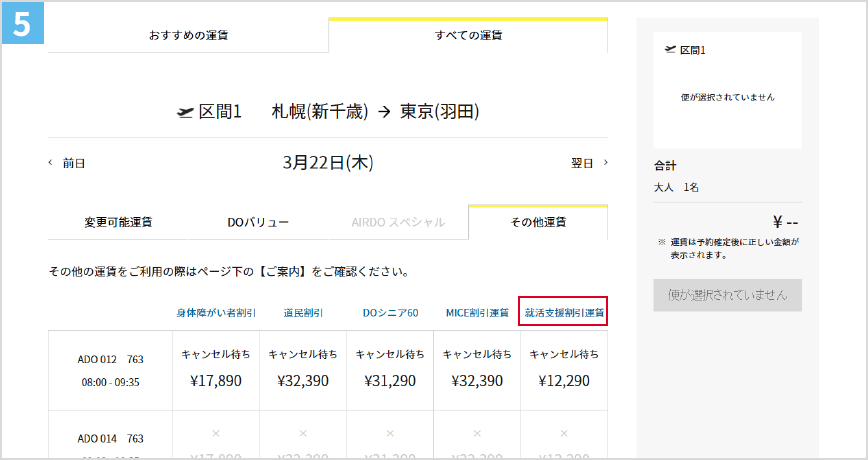Click the 3月22日(木) date heading
The image size is (868, 460).
click(x=328, y=163)
